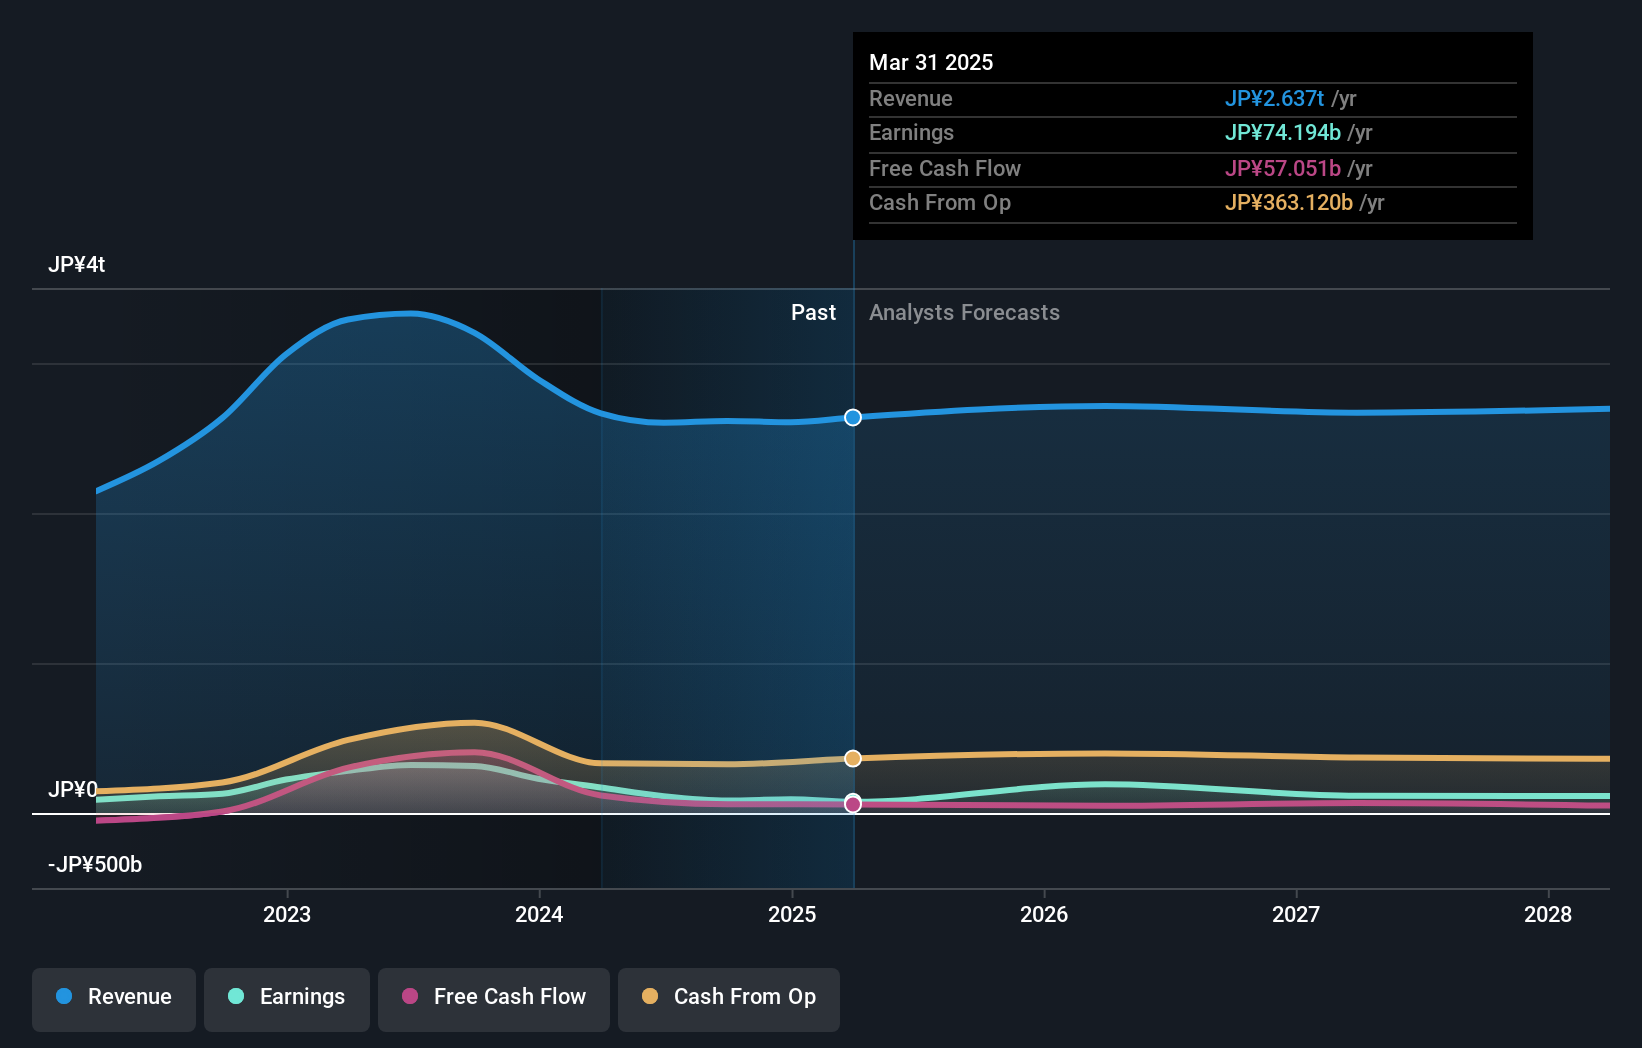The image size is (1642, 1048).
Task: Click the 2027 x-axis label
Action: [x=1296, y=914]
